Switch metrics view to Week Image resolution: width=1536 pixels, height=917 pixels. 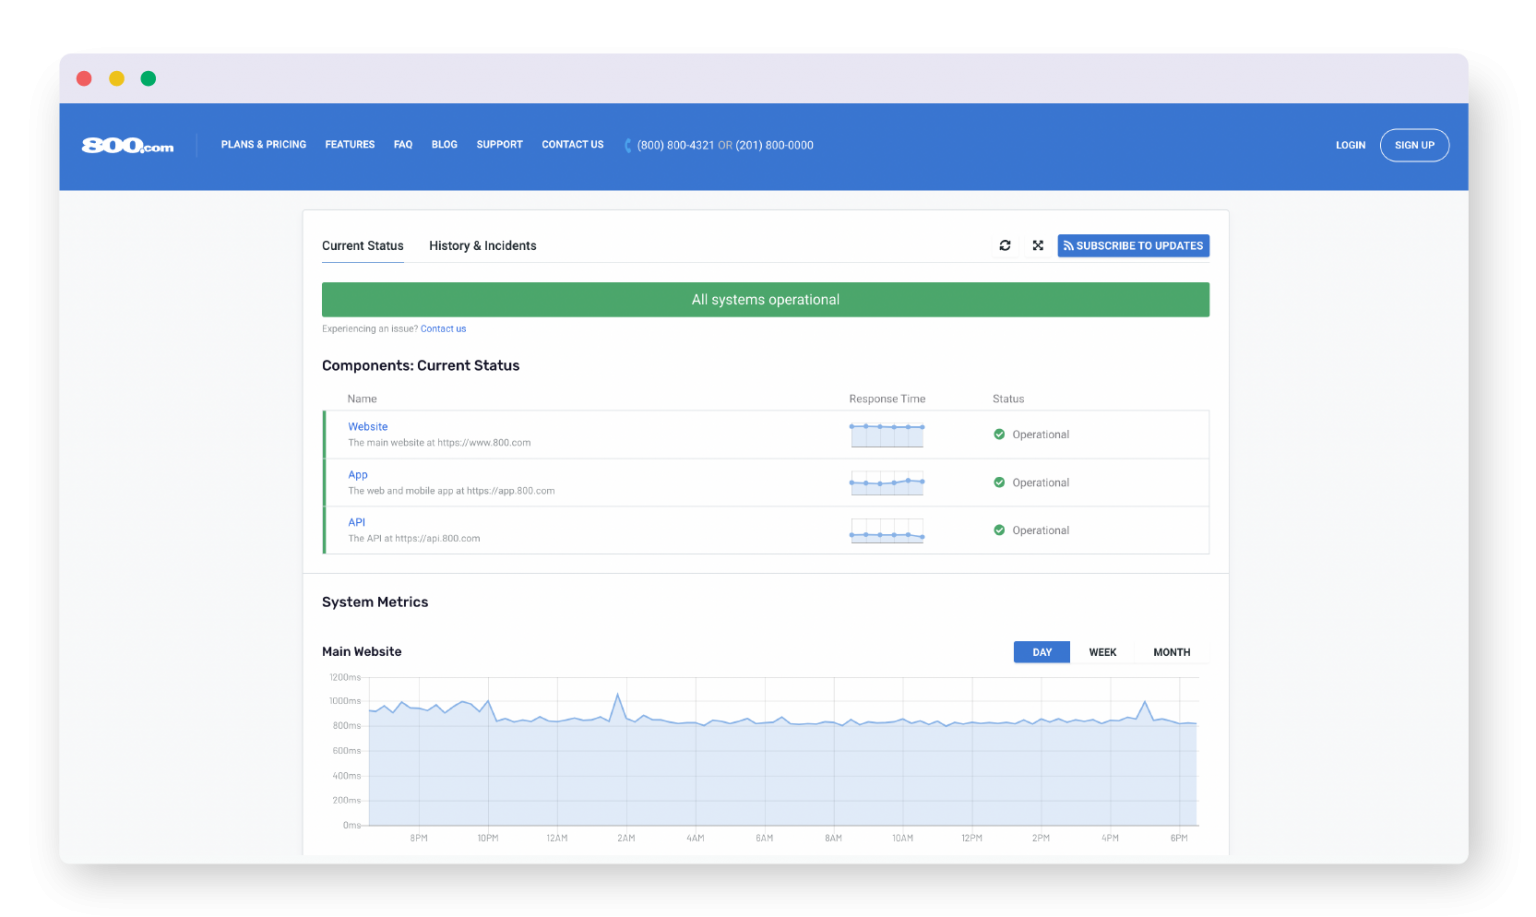tap(1102, 653)
